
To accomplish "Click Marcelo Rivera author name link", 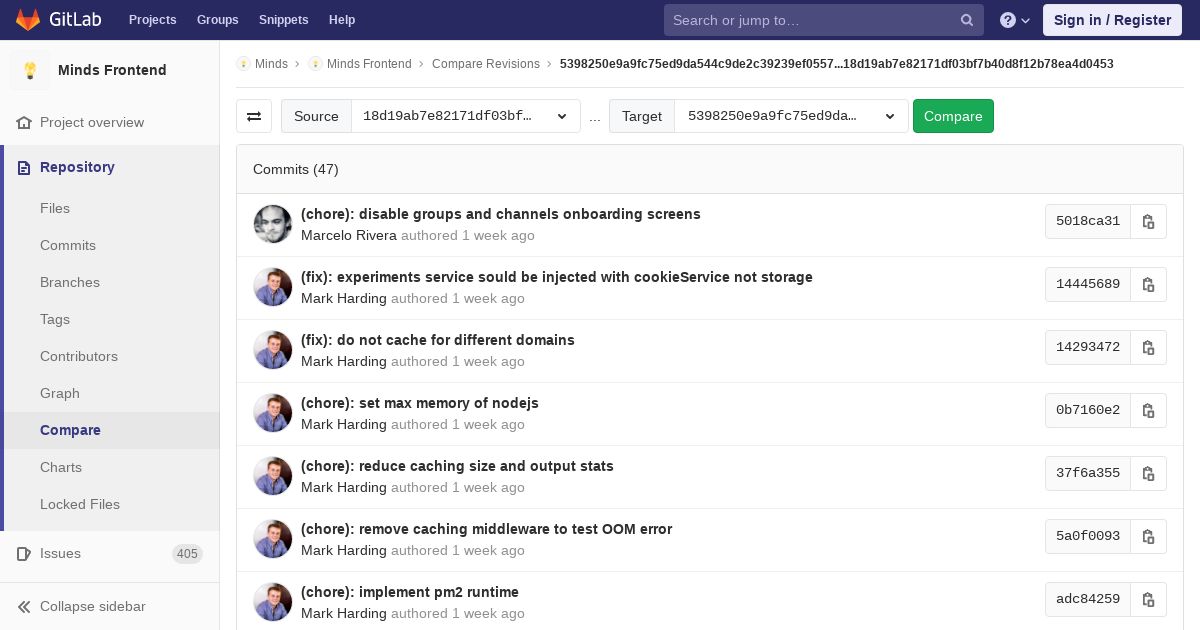I will (x=349, y=236).
